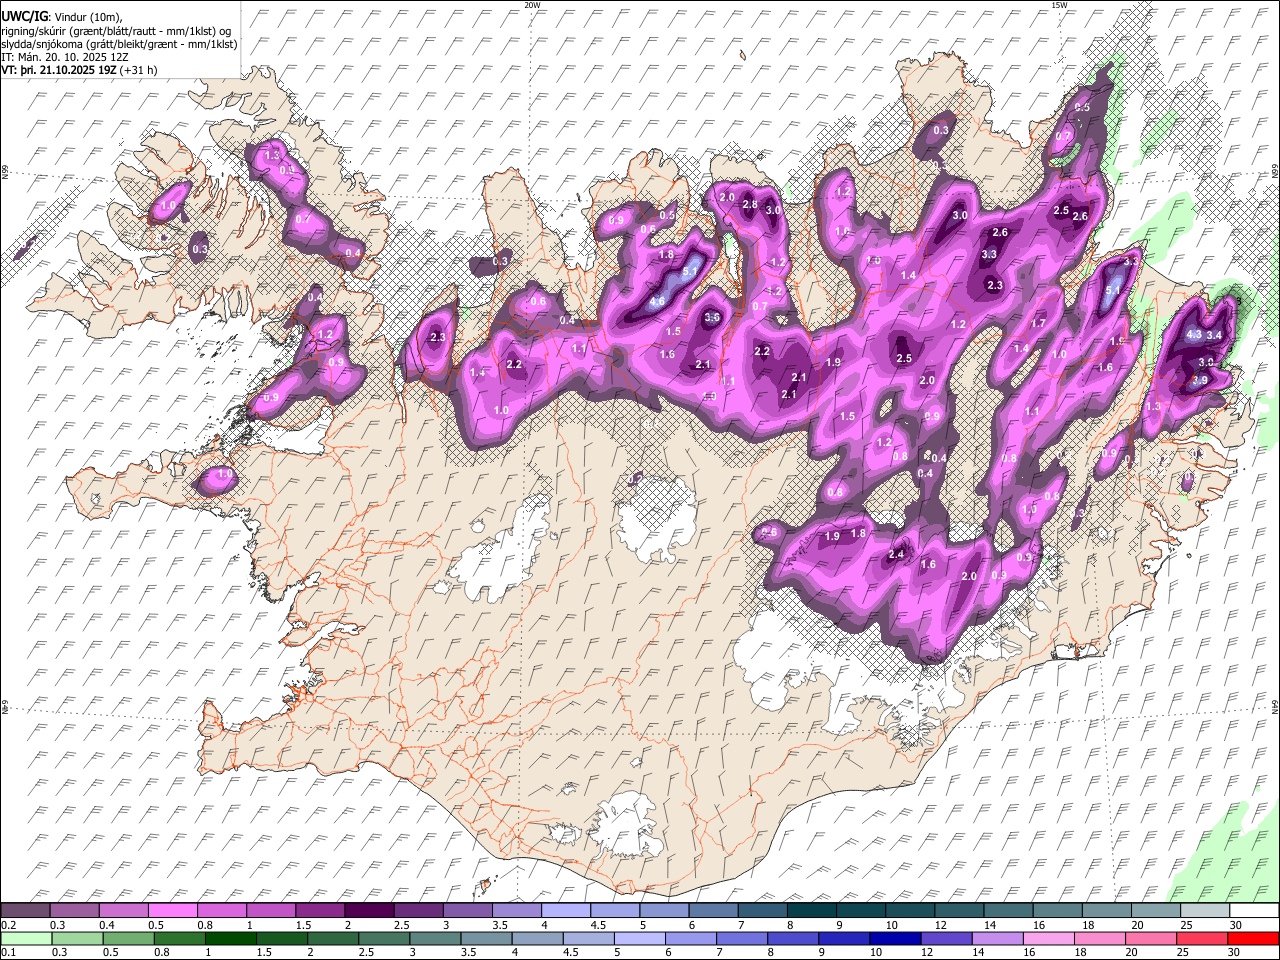
Task: Click the navy blue bottom-row swatch between 10 and 12
Action: [x=894, y=938]
